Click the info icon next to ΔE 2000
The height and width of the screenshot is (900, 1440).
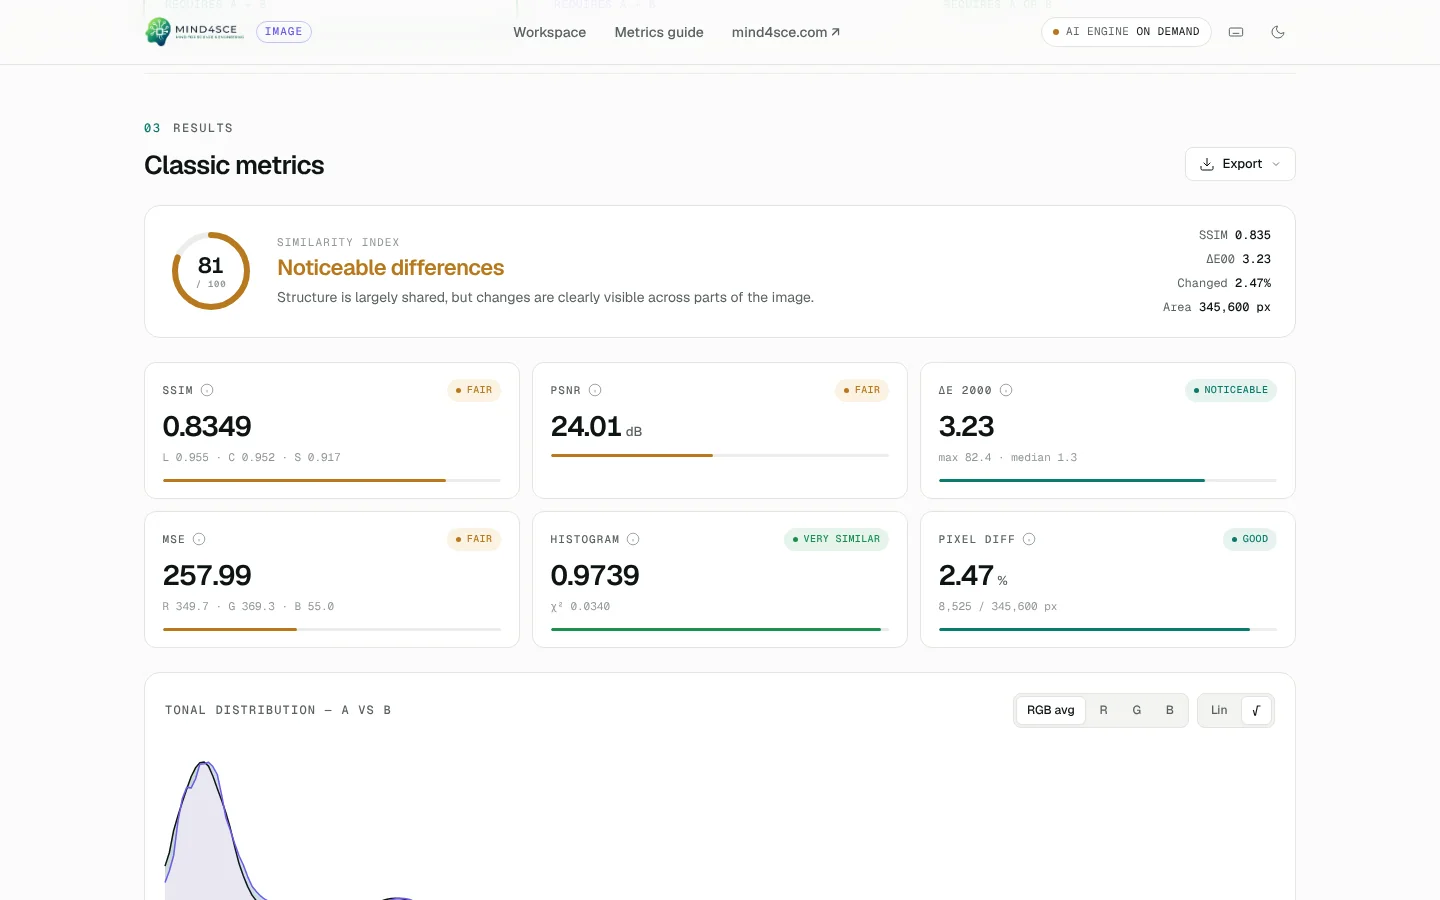1006,390
